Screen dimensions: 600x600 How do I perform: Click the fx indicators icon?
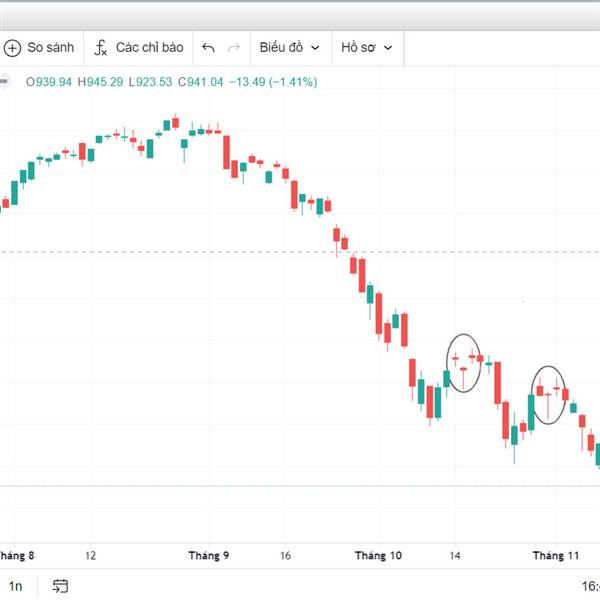coord(100,48)
